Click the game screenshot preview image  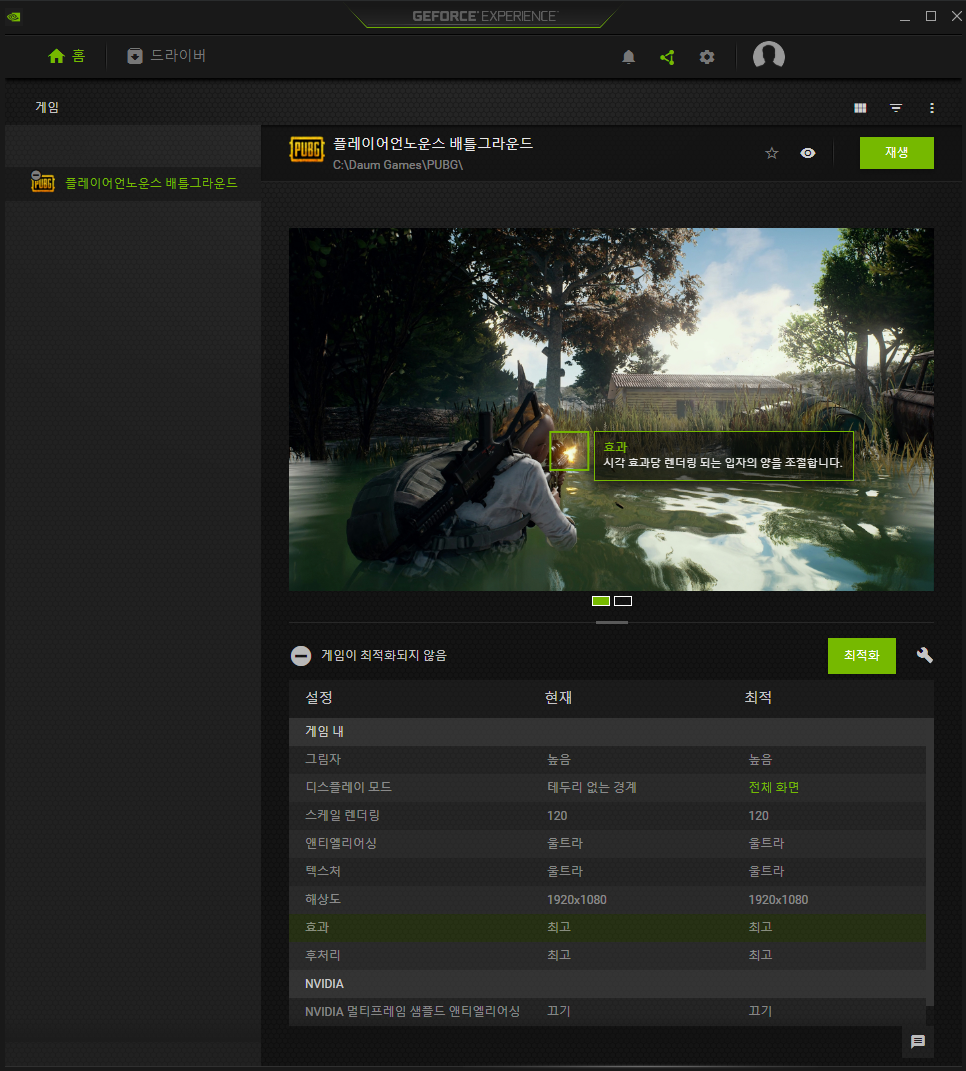coord(611,409)
